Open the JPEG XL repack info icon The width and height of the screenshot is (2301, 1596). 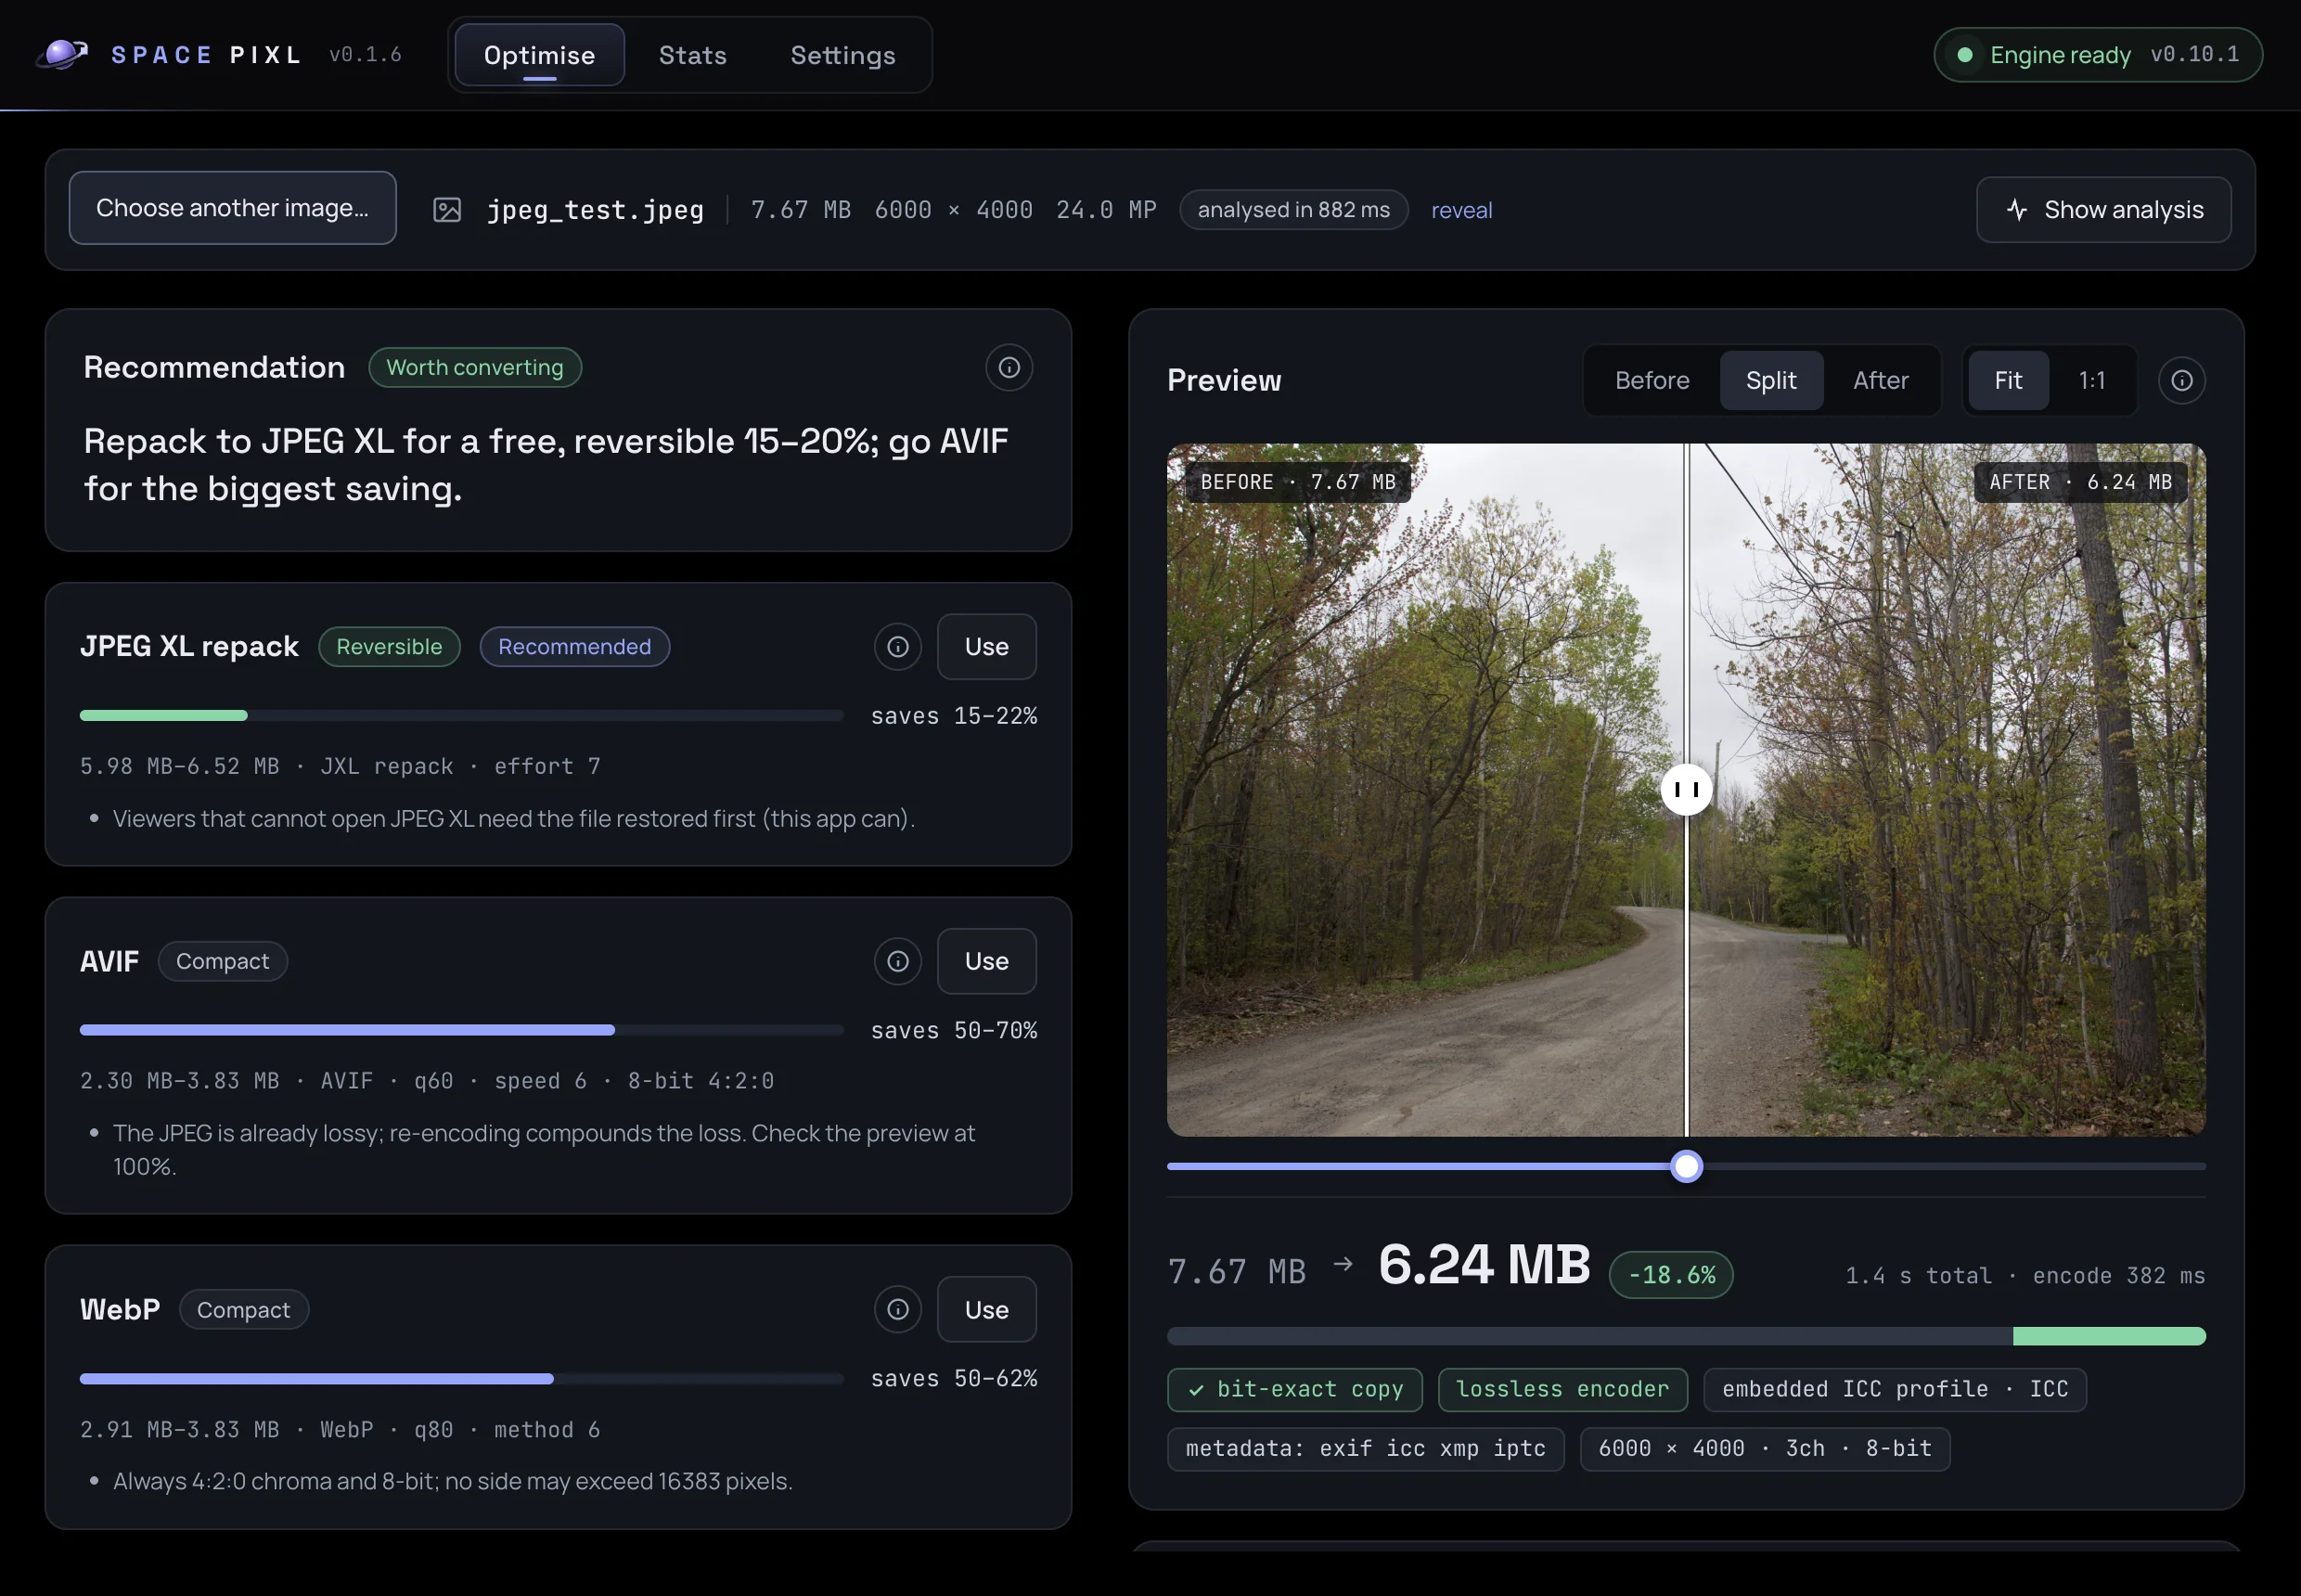coord(898,647)
